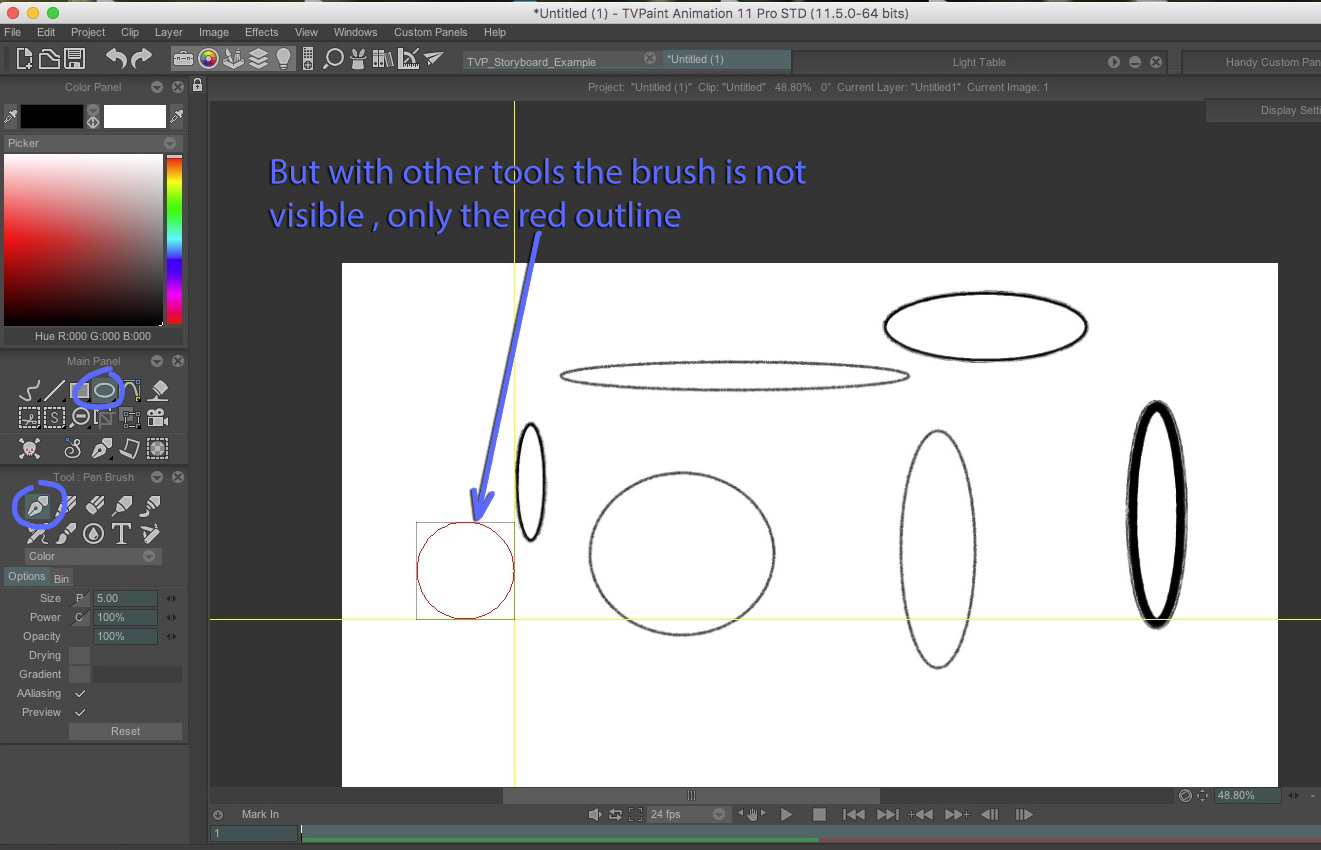
Task: Select the Text tool
Action: point(122,533)
